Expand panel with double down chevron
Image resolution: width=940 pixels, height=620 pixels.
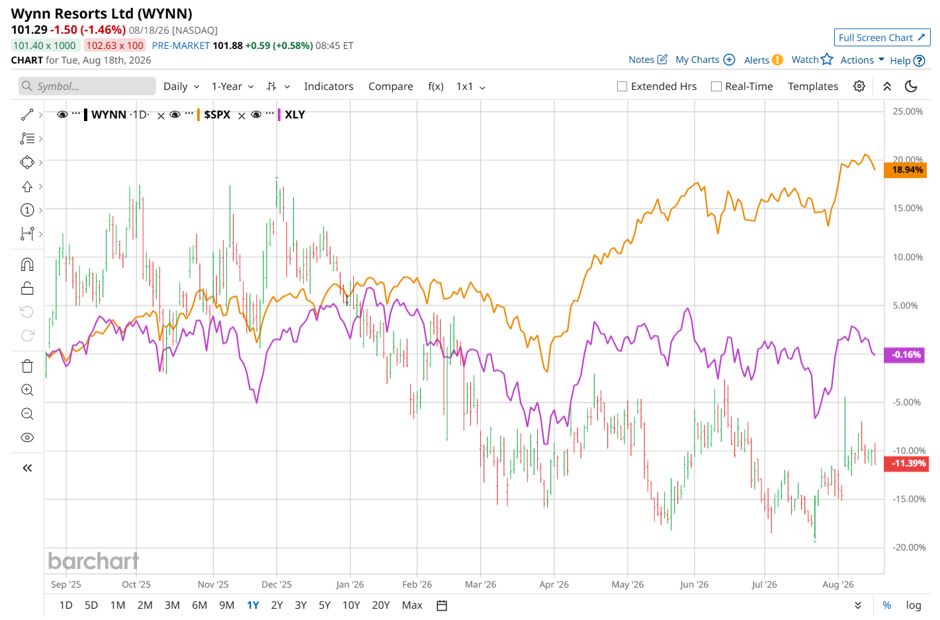[858, 605]
